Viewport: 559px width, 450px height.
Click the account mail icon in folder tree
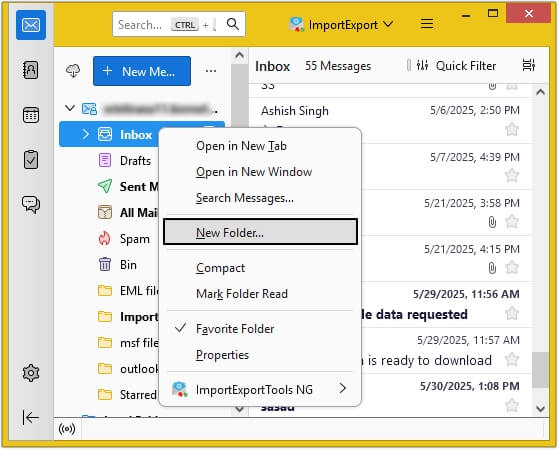click(x=89, y=109)
